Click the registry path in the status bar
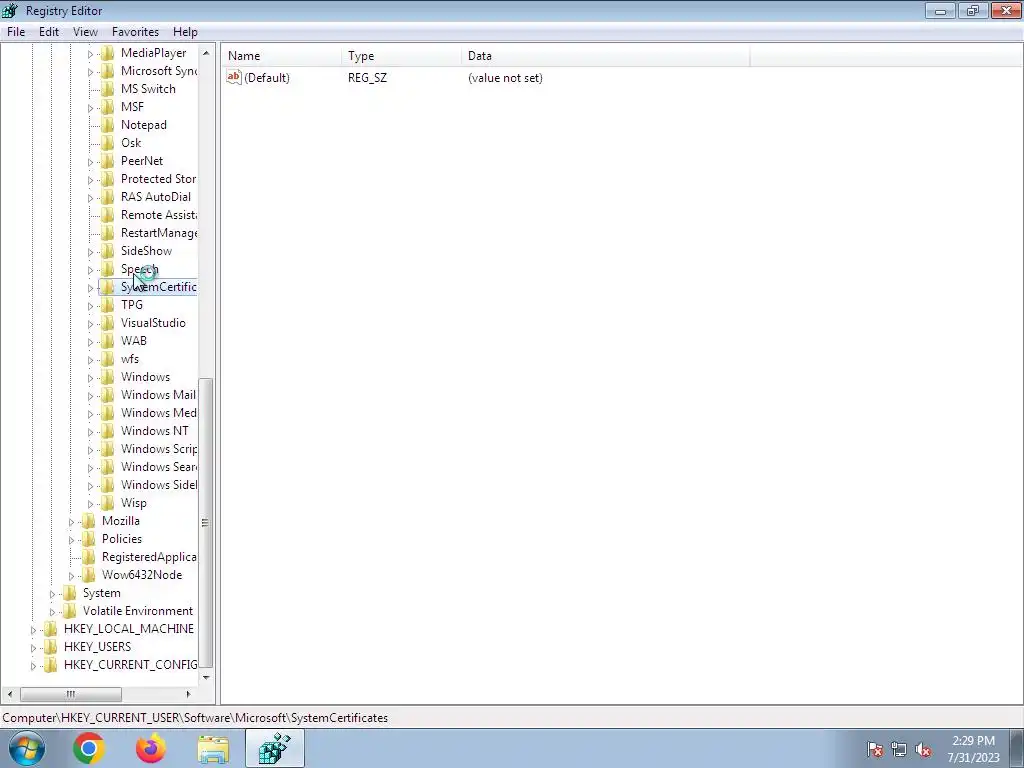The height and width of the screenshot is (768, 1024). pos(195,718)
